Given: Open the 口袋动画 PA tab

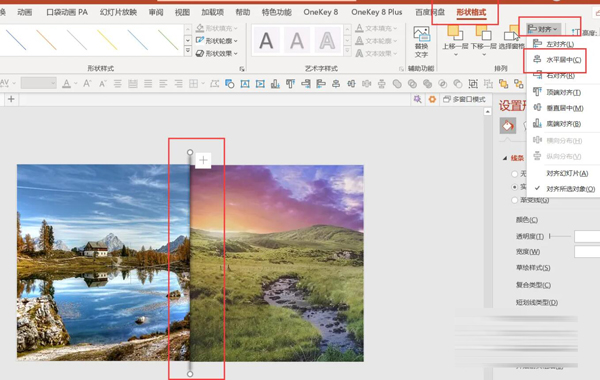Looking at the screenshot, I should pos(67,12).
